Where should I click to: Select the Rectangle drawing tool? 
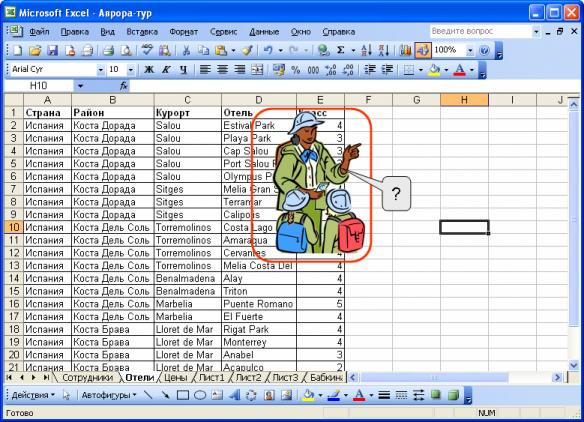(182, 395)
